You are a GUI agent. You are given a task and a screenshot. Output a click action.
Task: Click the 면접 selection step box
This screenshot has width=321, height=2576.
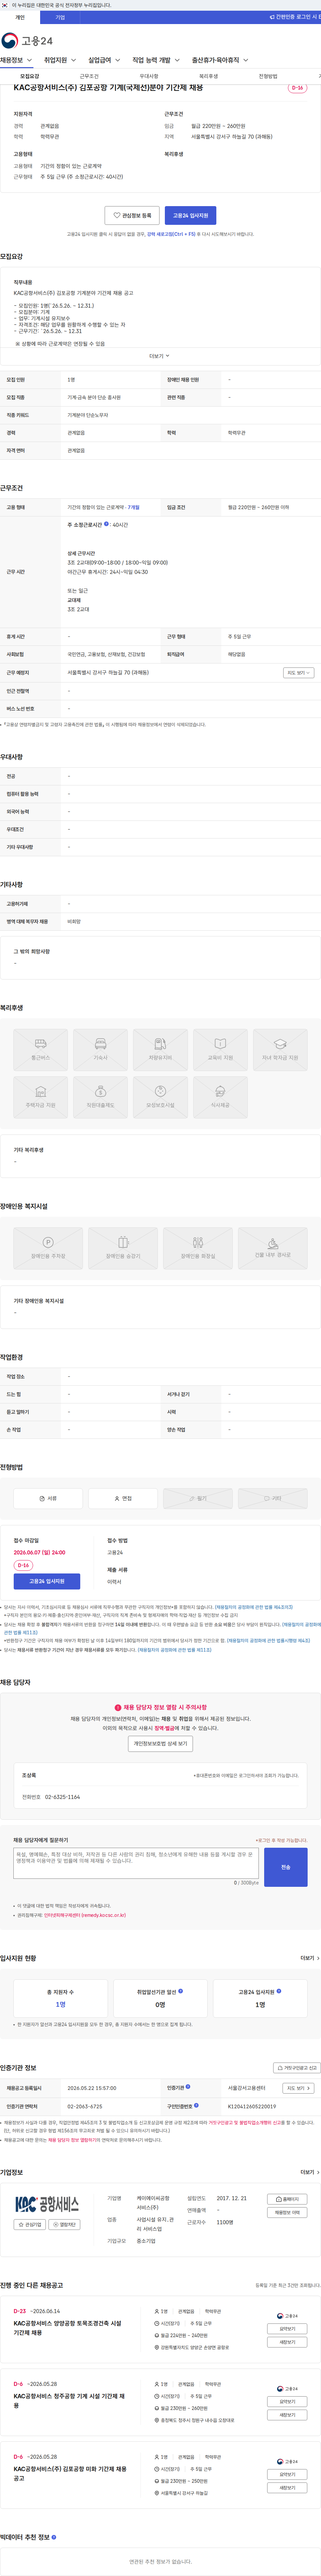(123, 1498)
